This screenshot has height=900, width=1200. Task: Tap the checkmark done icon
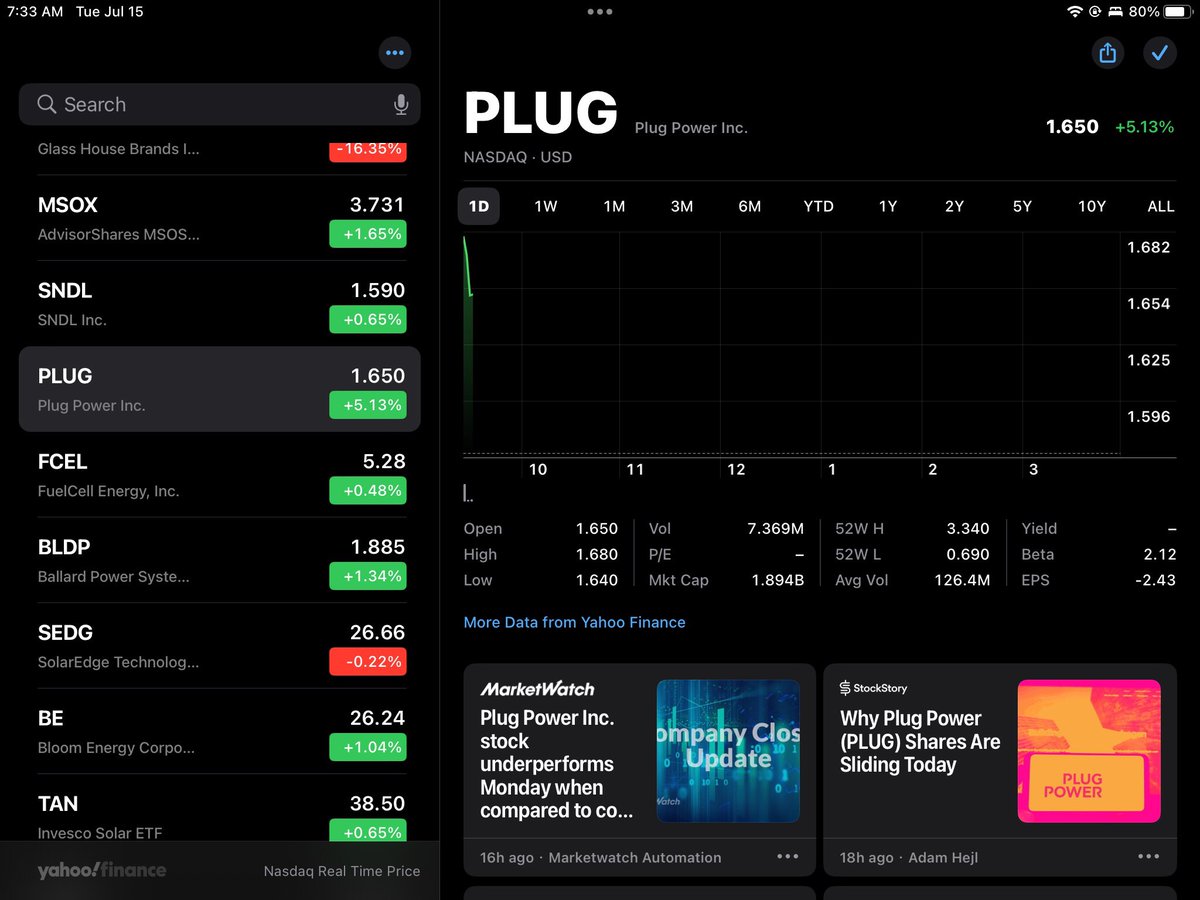click(x=1160, y=53)
